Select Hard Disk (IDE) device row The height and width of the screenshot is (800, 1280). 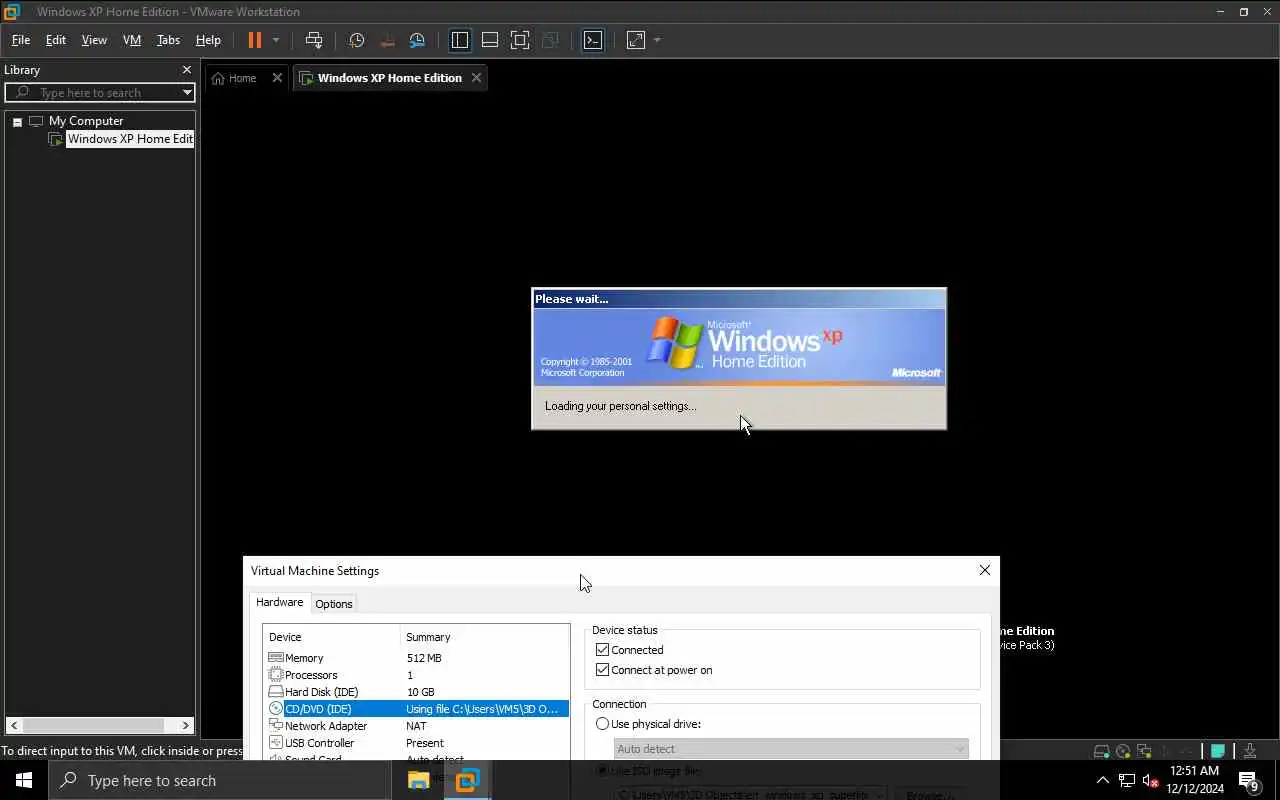coord(416,692)
